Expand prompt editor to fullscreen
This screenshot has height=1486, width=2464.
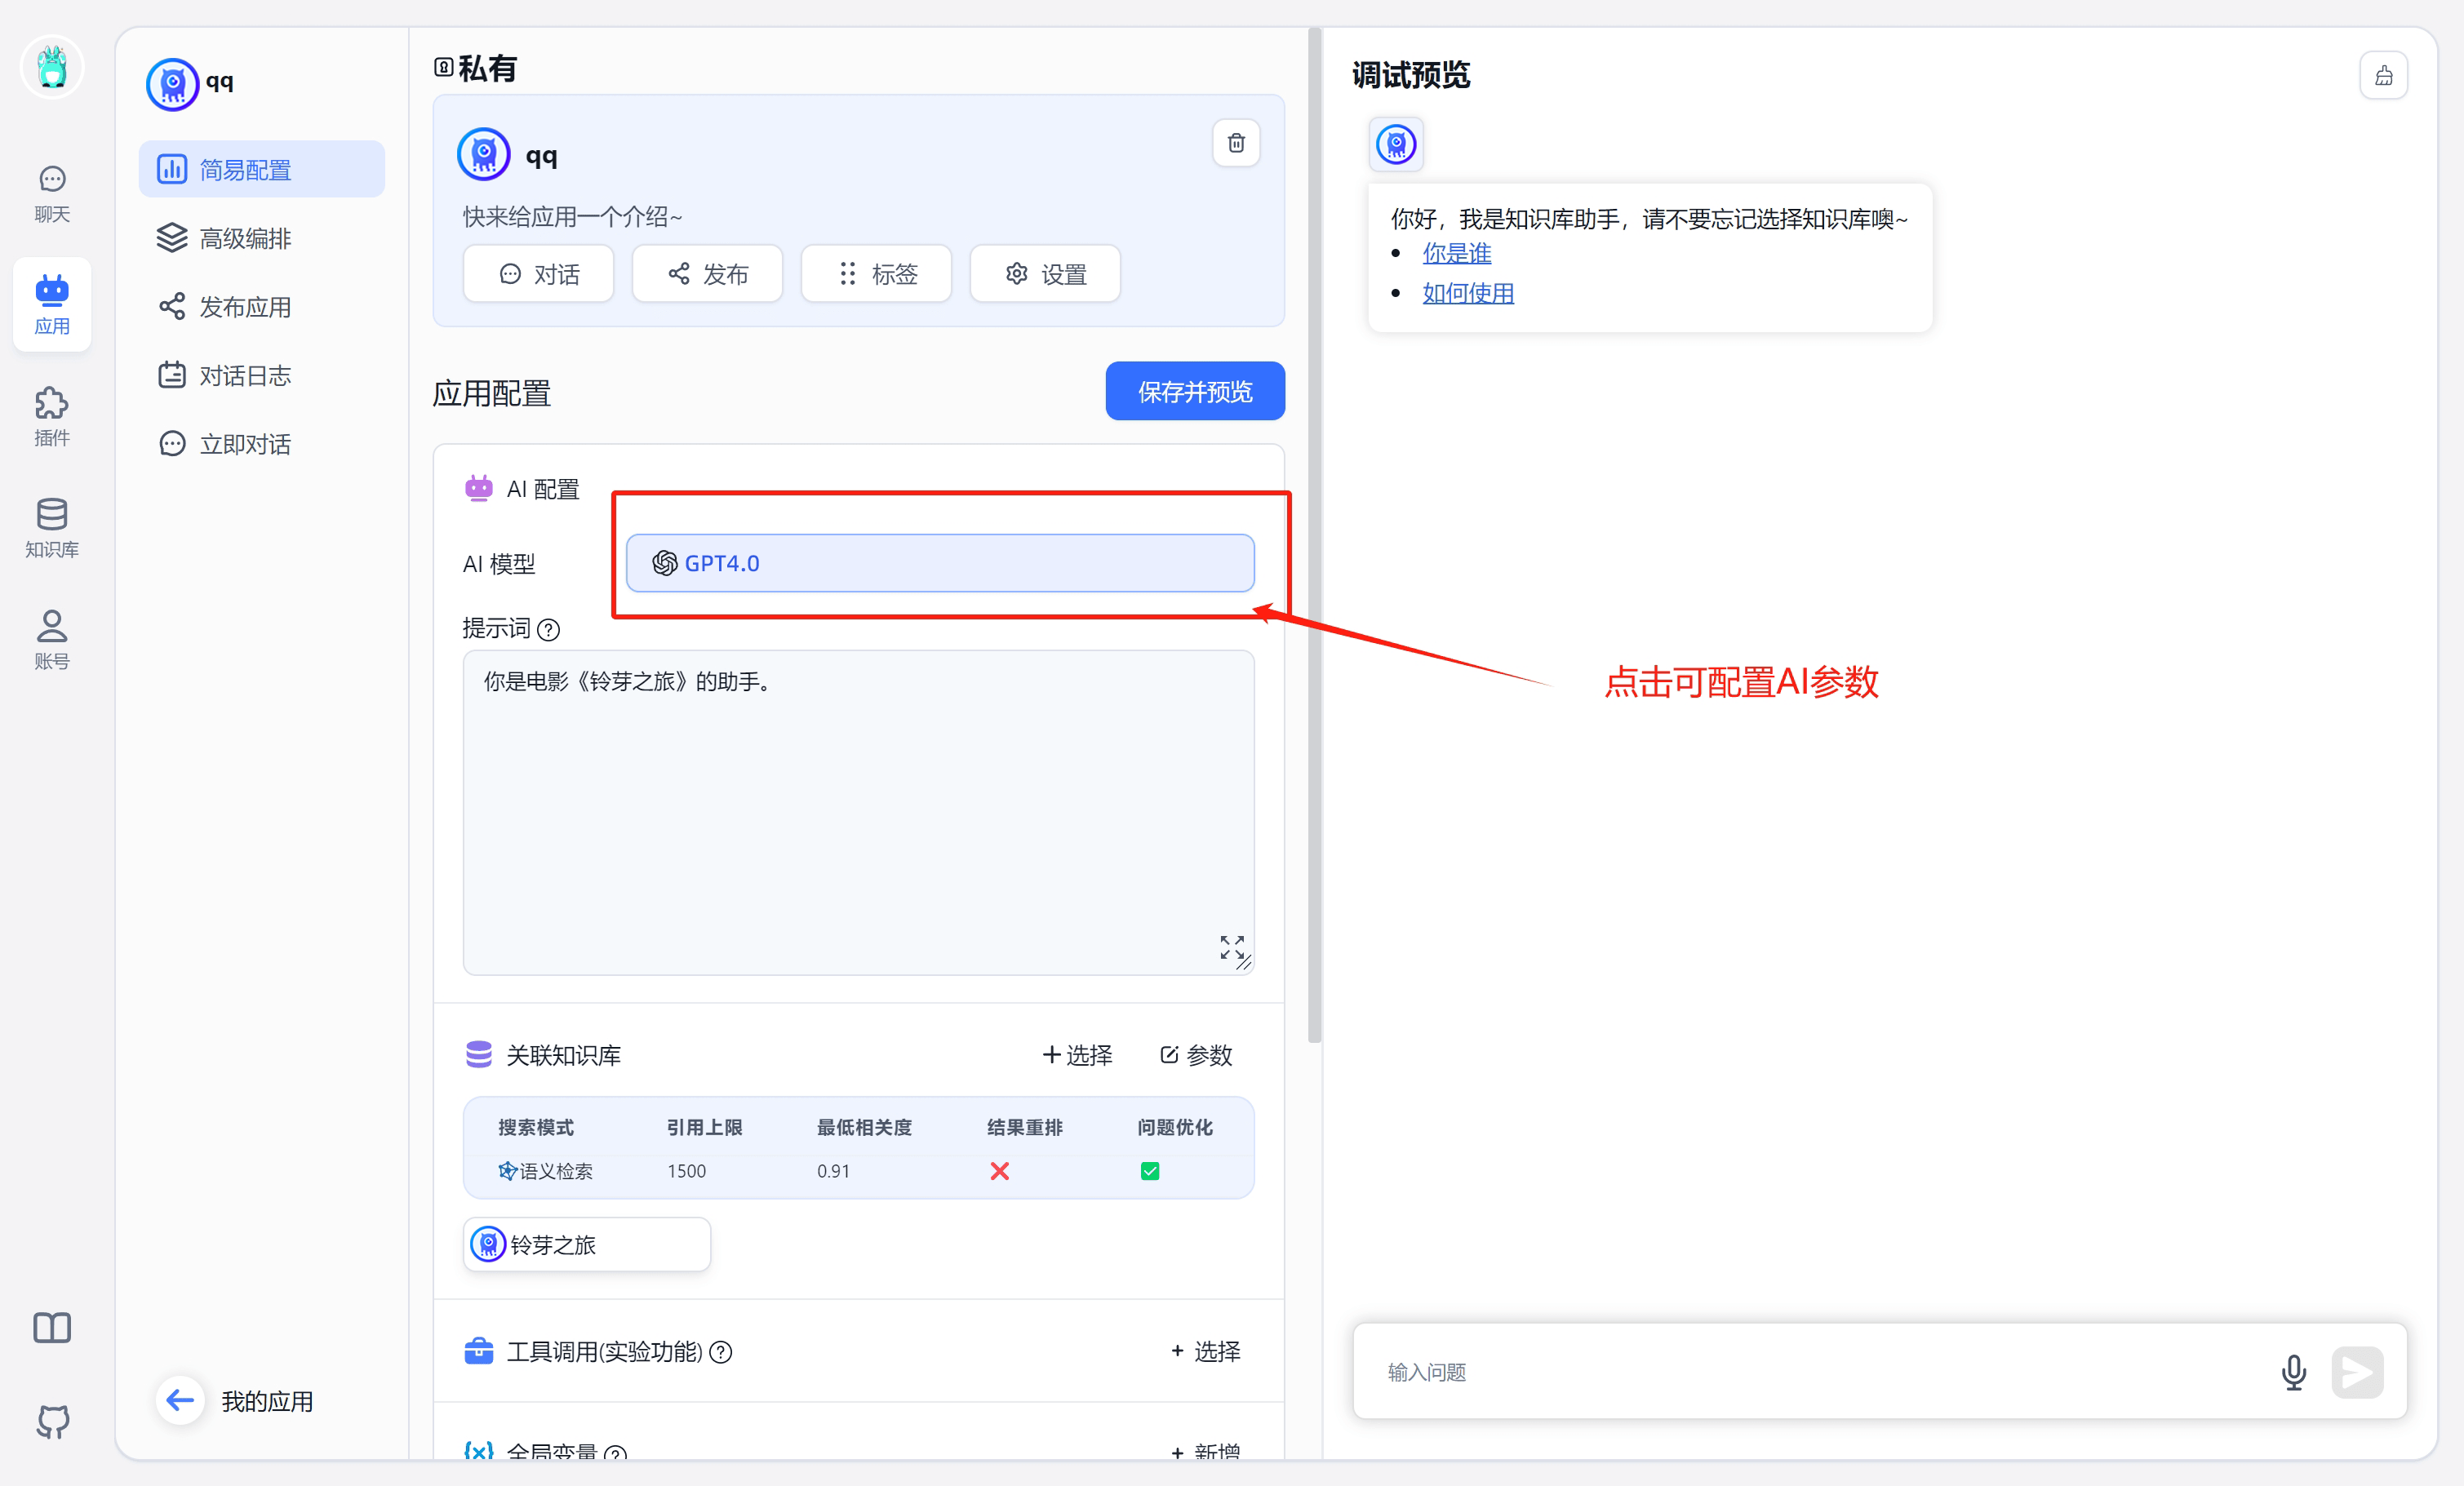1232,946
